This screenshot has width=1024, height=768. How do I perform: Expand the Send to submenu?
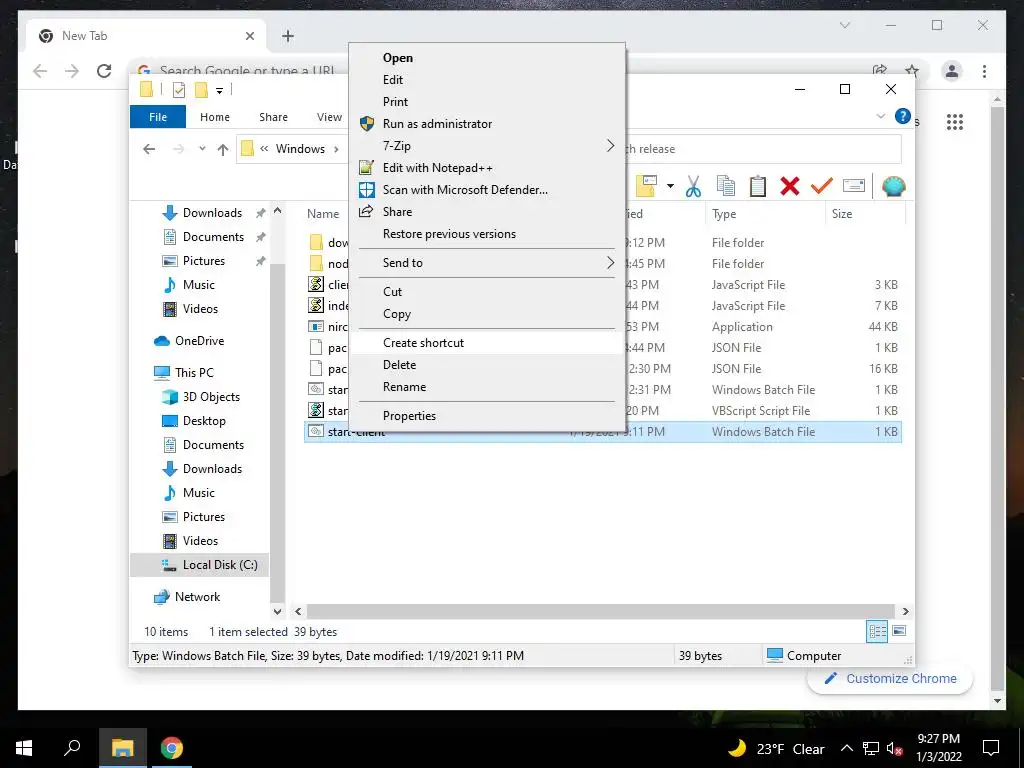click(488, 263)
